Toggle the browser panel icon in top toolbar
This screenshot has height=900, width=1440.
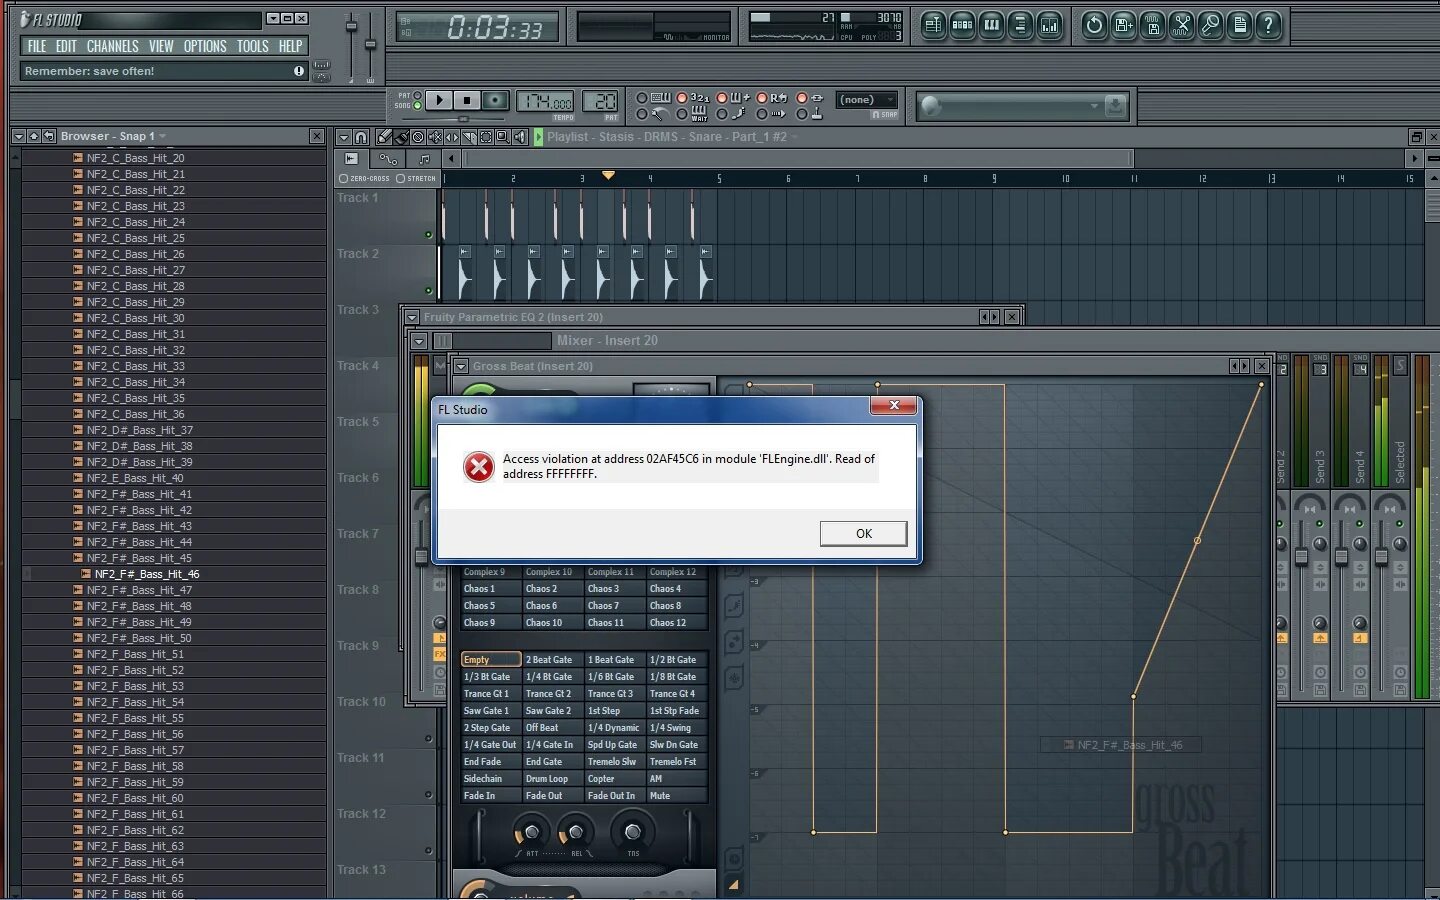[x=1020, y=25]
